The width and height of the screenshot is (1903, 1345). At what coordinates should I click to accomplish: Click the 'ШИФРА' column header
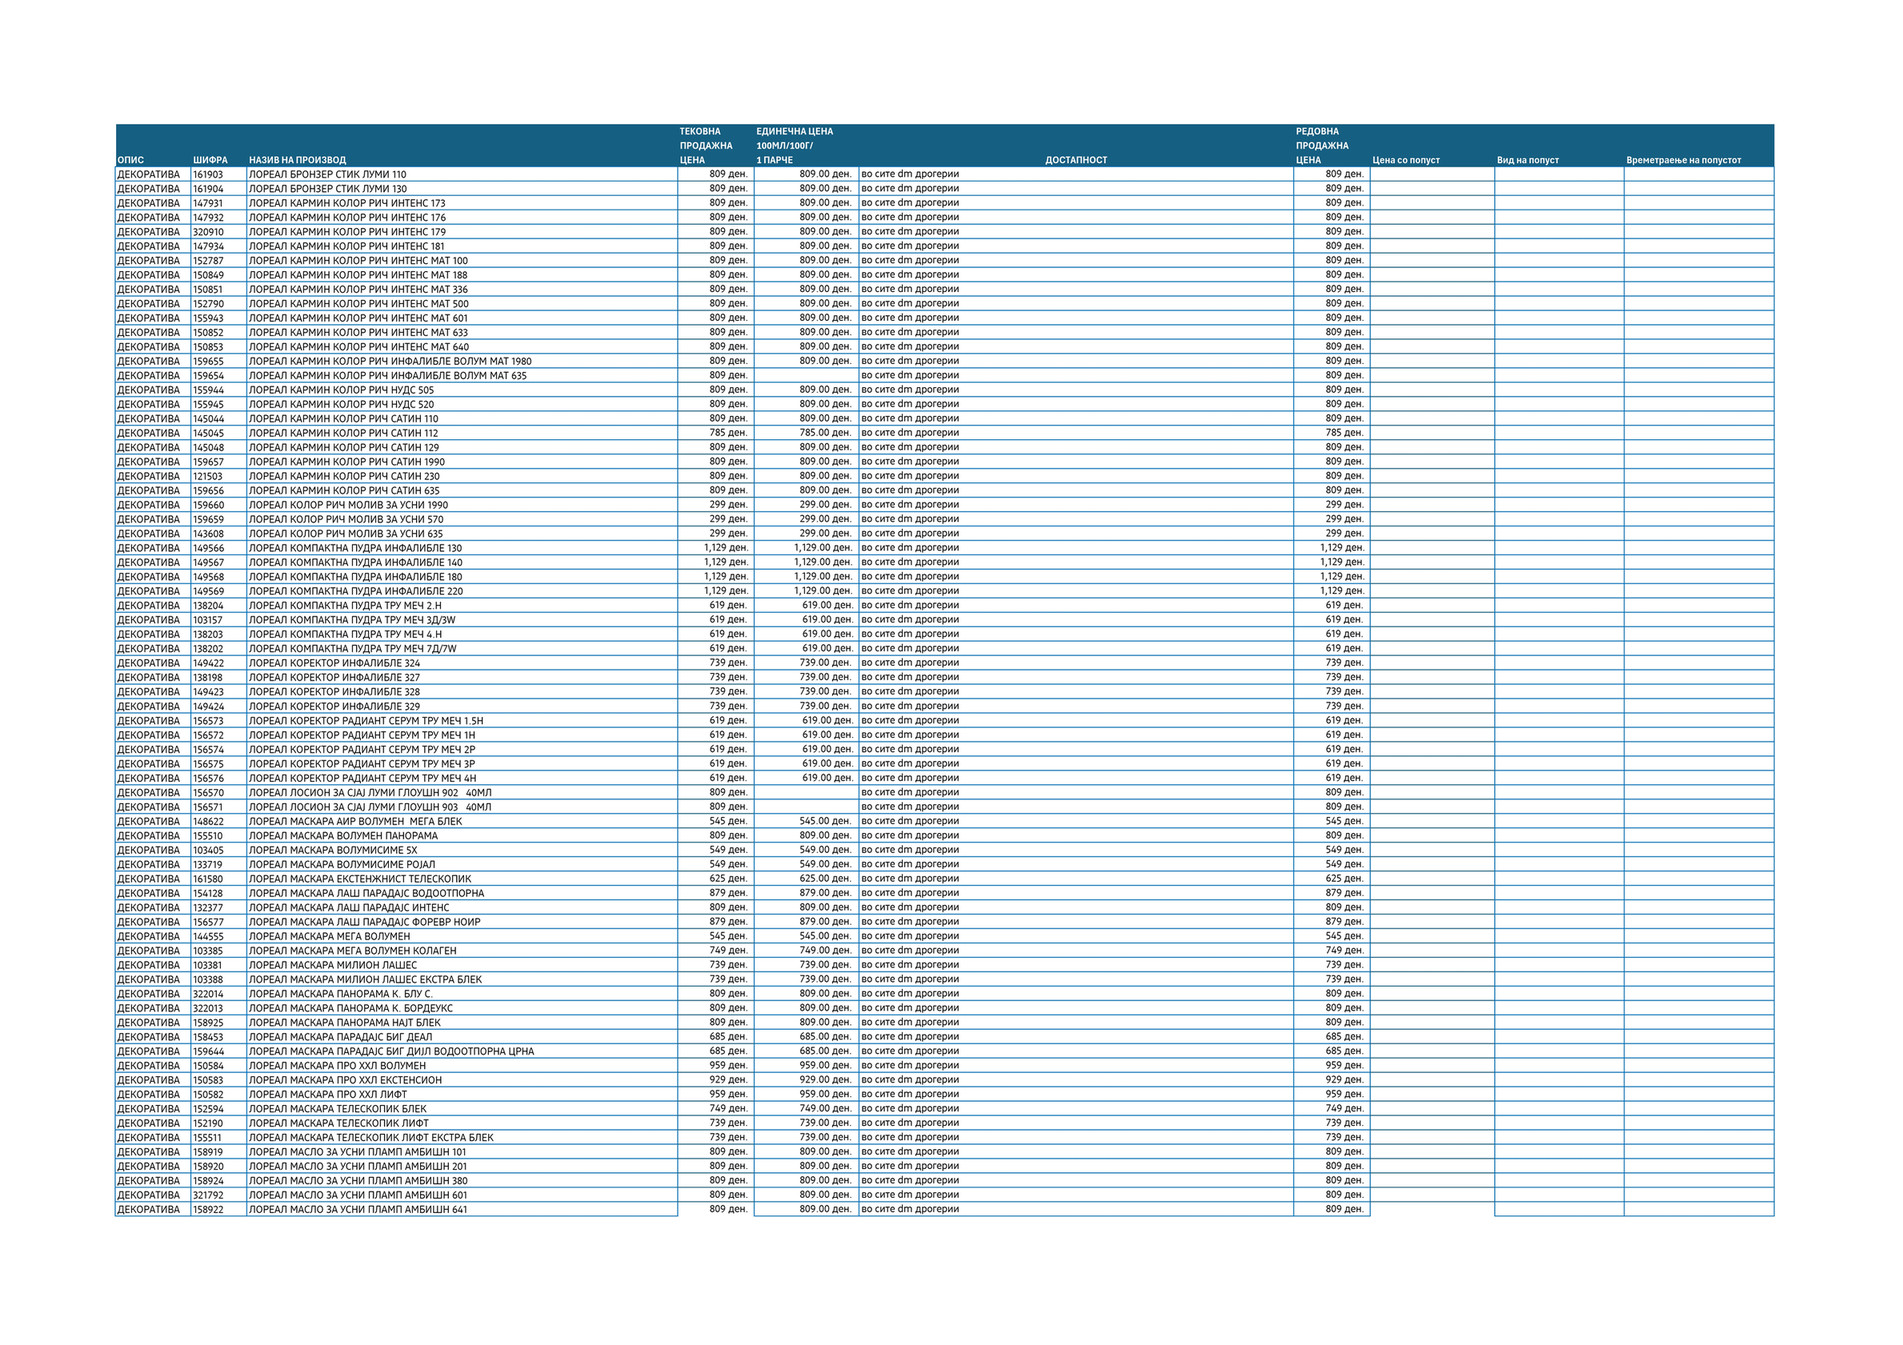210,160
